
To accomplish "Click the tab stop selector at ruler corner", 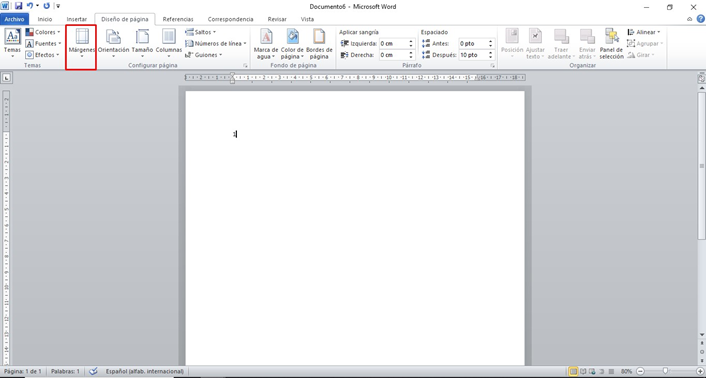I will 6,78.
